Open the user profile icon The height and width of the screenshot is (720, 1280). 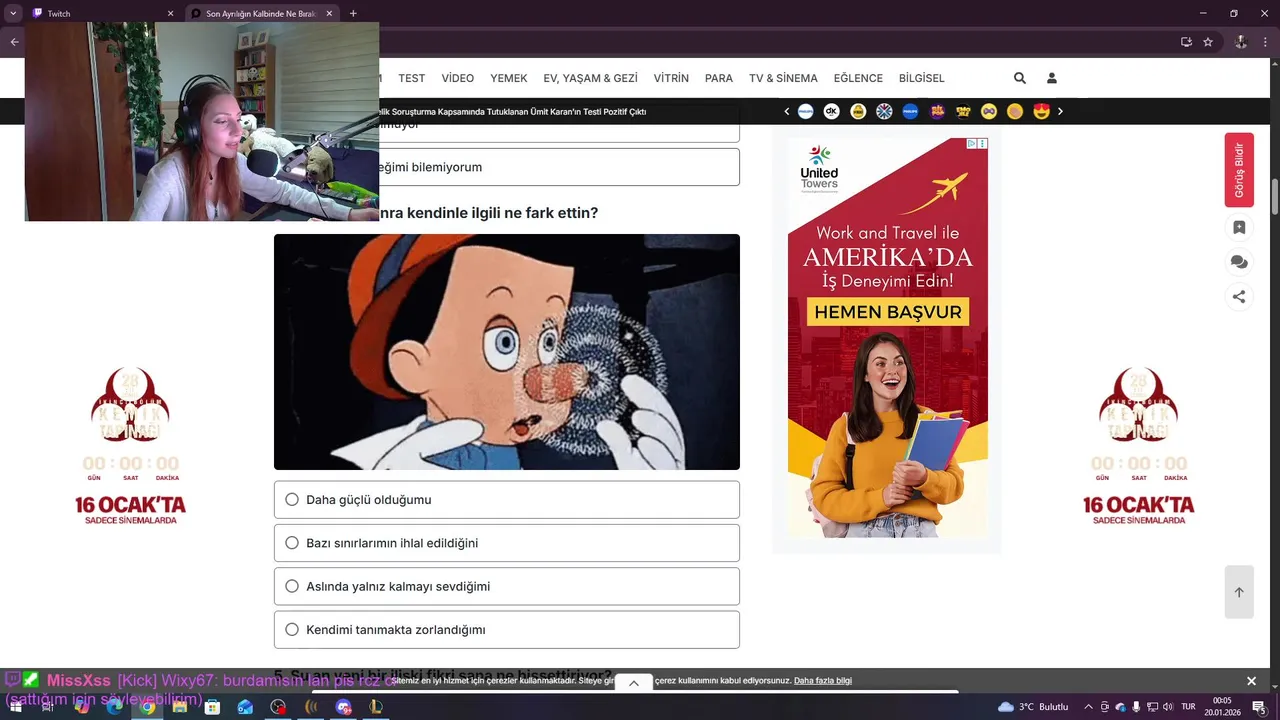click(1052, 78)
